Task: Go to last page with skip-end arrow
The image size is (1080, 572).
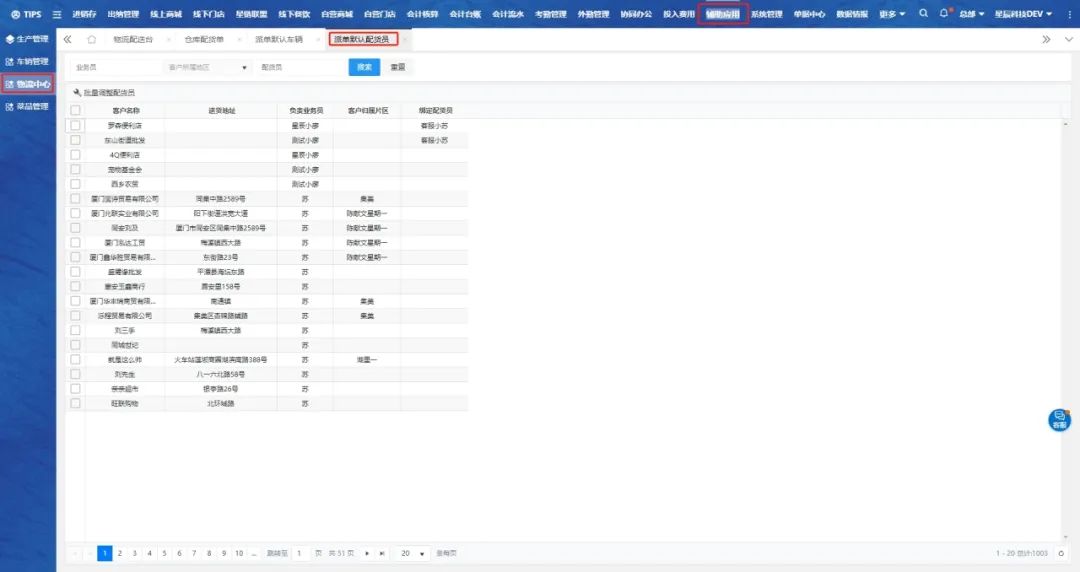Action: point(382,553)
